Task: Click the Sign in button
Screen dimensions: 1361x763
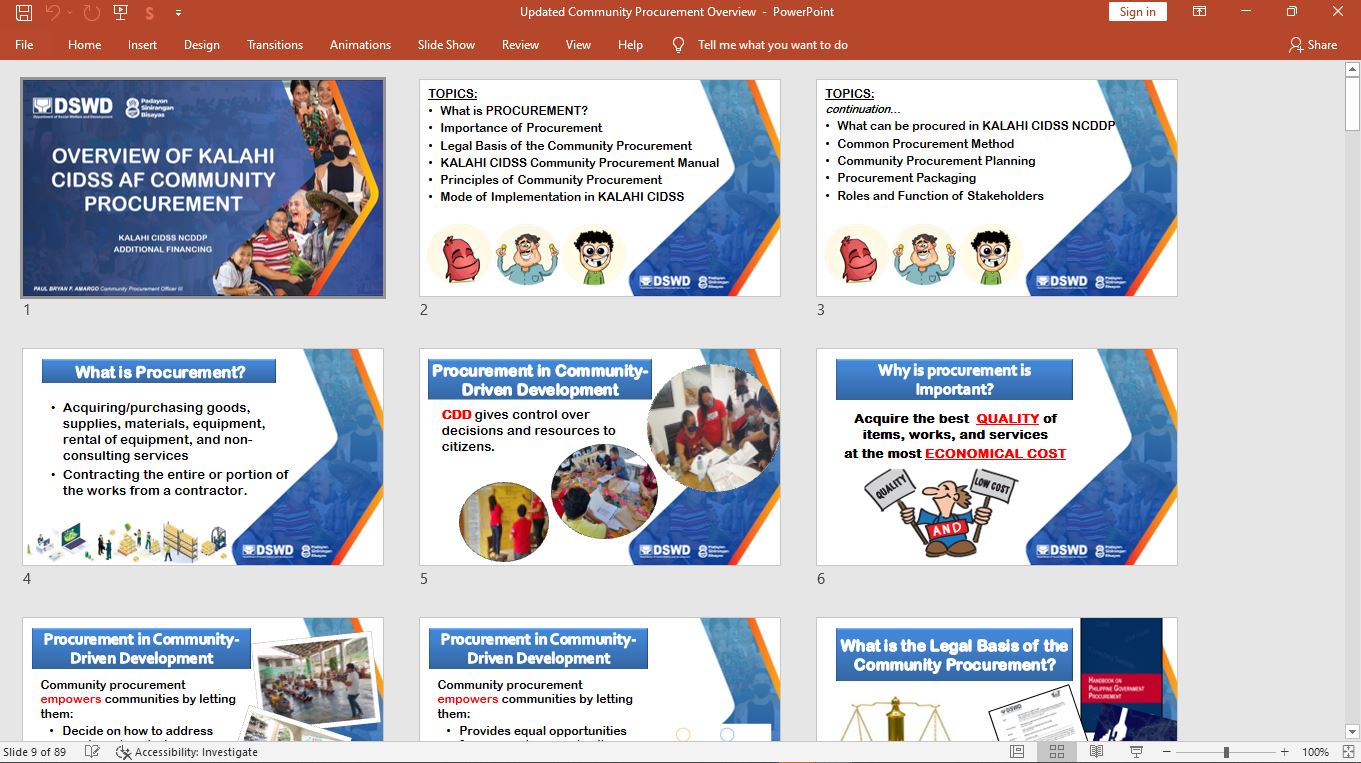Action: (1137, 12)
